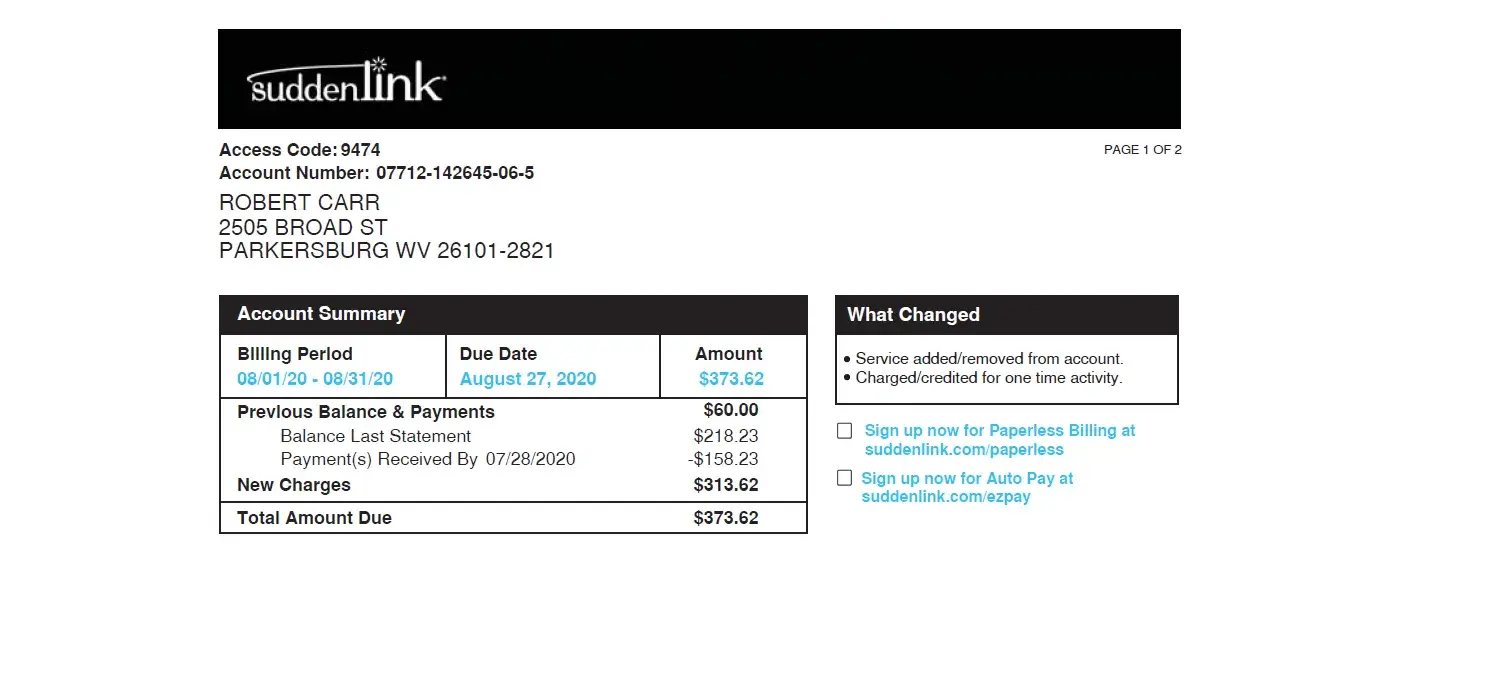Click the What Changed header
This screenshot has width=1497, height=675.
(913, 315)
